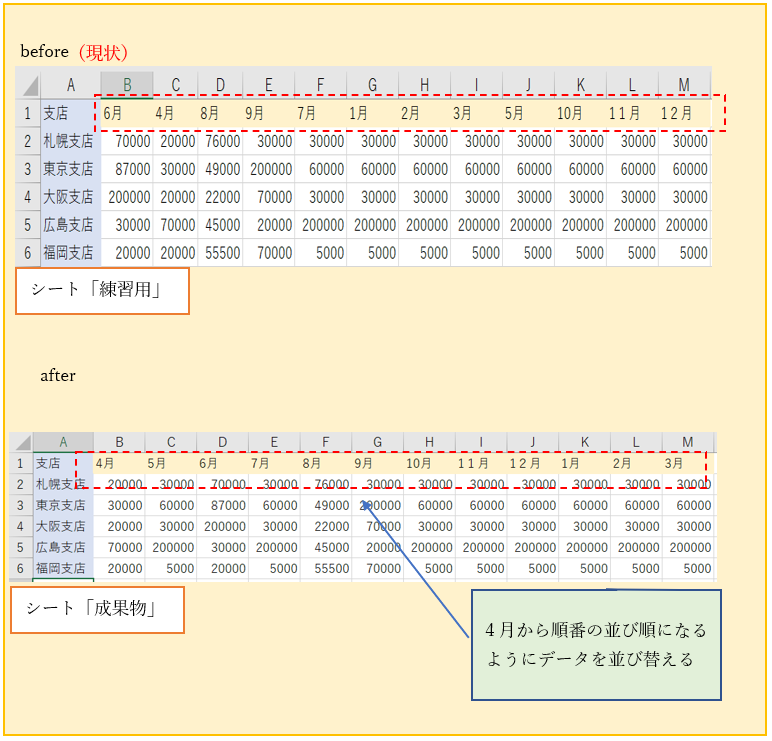Click the "after" heading text
This screenshot has width=772, height=741.
(58, 376)
